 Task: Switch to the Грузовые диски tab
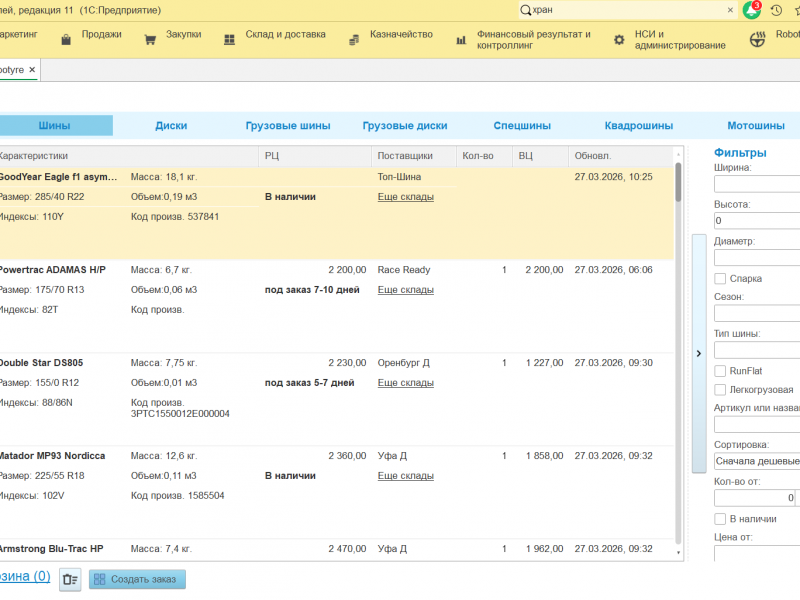click(x=405, y=126)
